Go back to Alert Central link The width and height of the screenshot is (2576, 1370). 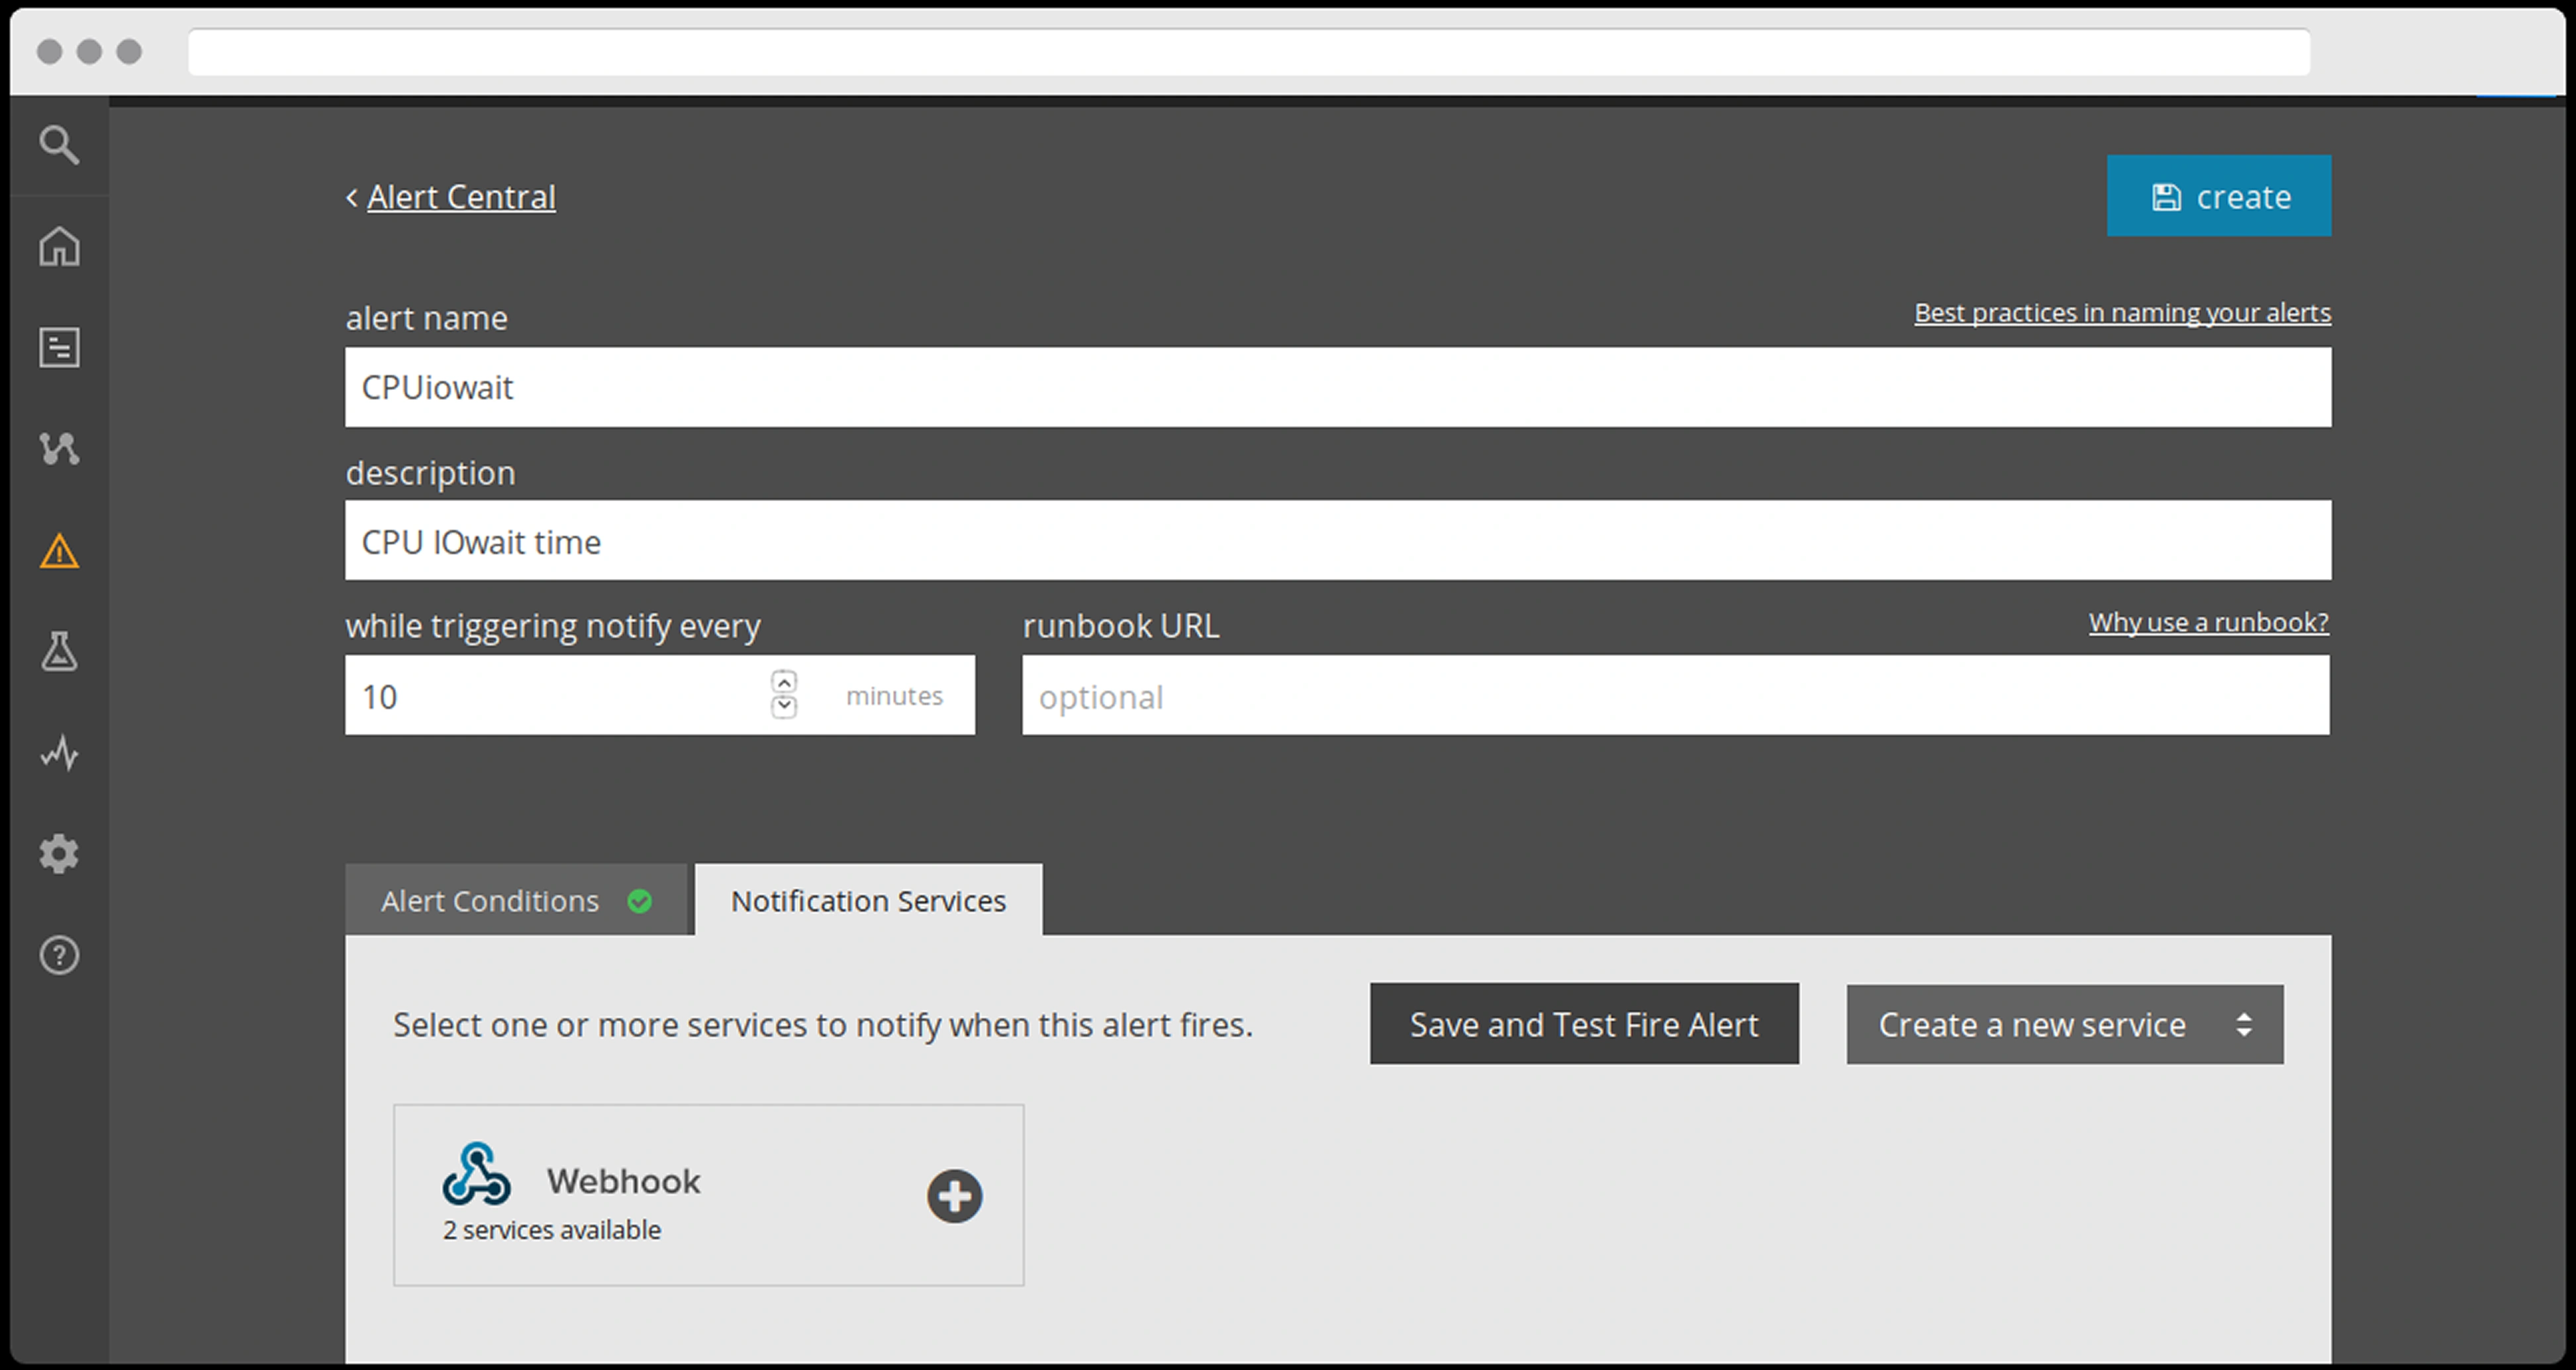coord(460,197)
